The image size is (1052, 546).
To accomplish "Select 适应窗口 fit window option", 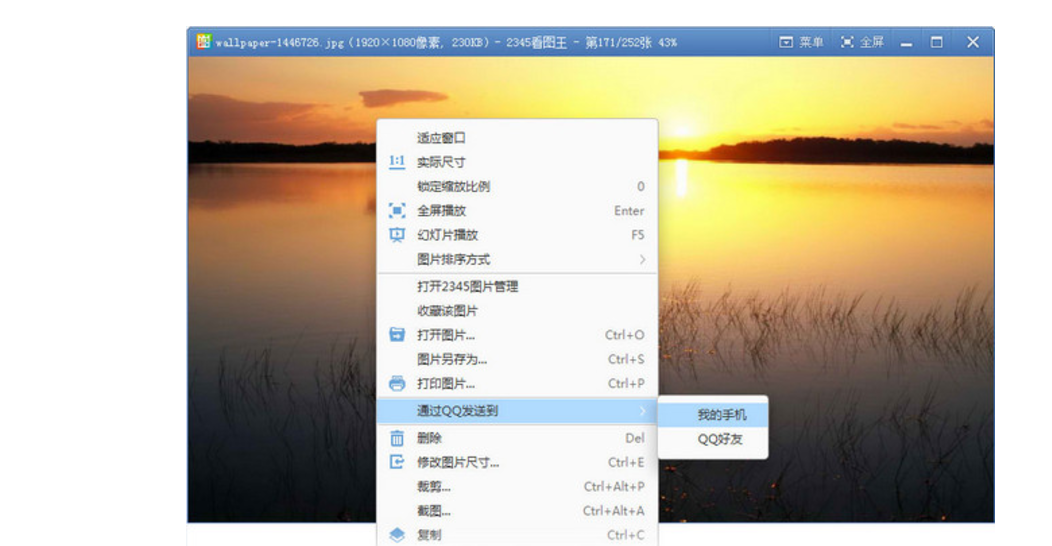I will point(441,138).
